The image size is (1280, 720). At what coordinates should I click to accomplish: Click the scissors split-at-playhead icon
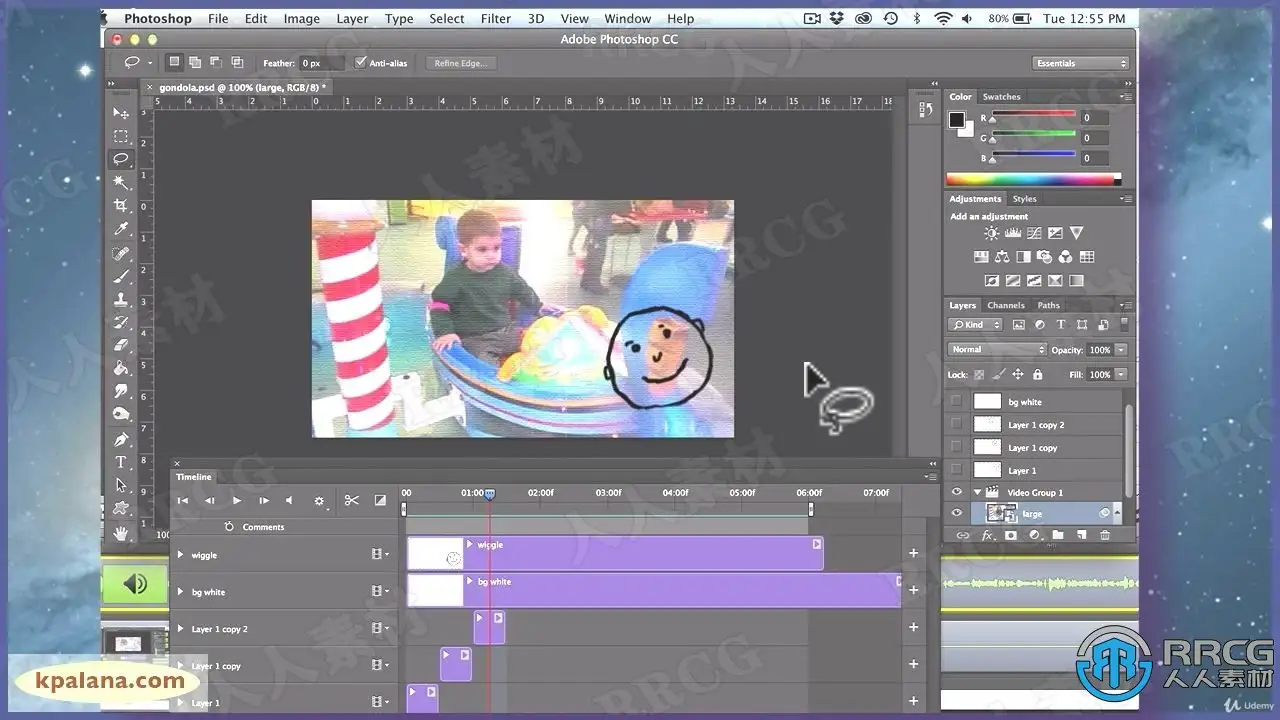pos(351,500)
